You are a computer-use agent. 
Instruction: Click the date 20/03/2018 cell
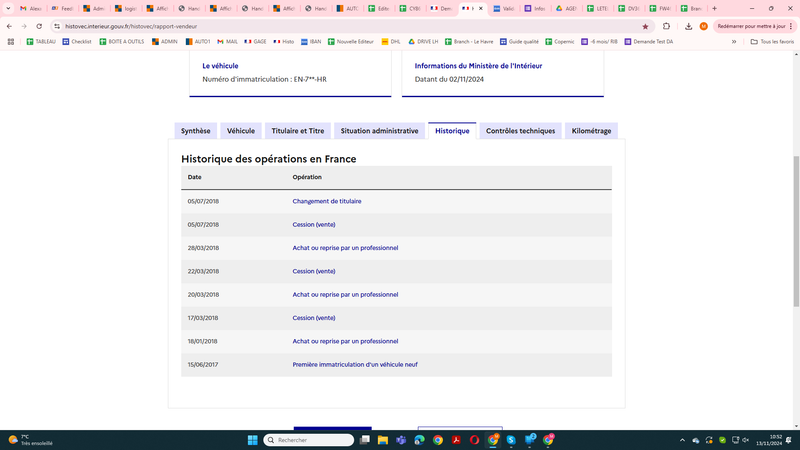[x=203, y=294]
